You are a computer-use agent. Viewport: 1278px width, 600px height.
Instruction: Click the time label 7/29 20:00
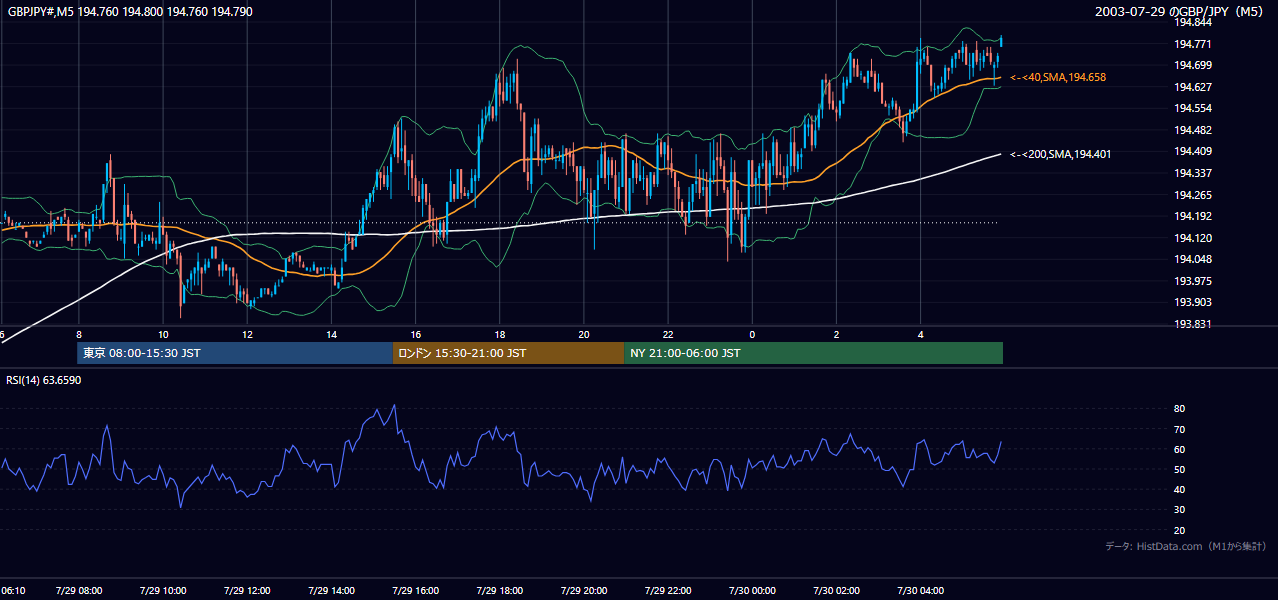583,591
